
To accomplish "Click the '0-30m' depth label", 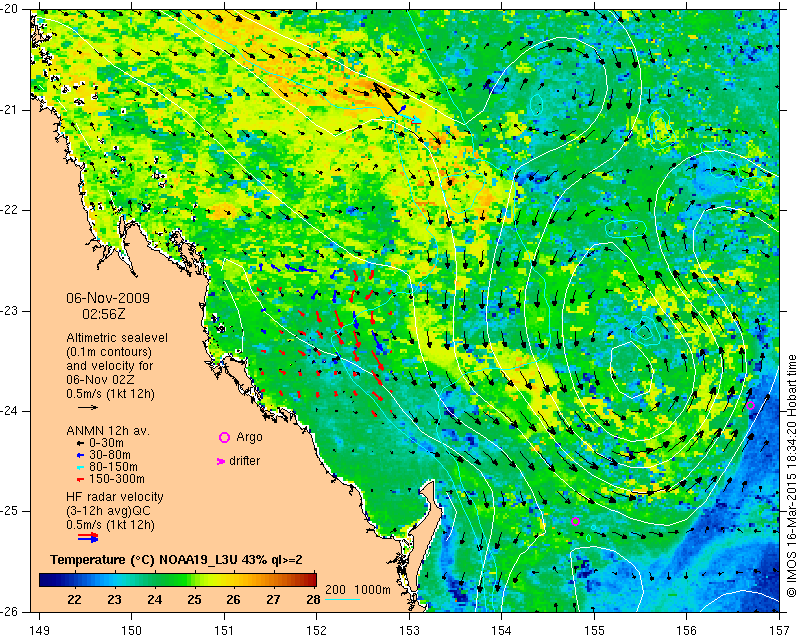I will 106,442.
